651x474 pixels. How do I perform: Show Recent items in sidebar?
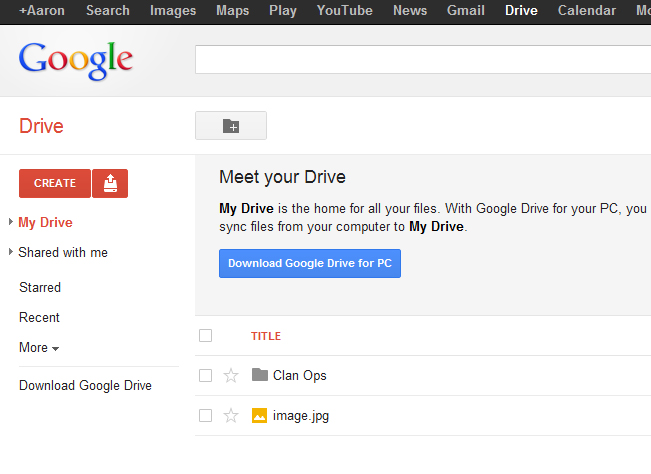pyautogui.click(x=39, y=318)
